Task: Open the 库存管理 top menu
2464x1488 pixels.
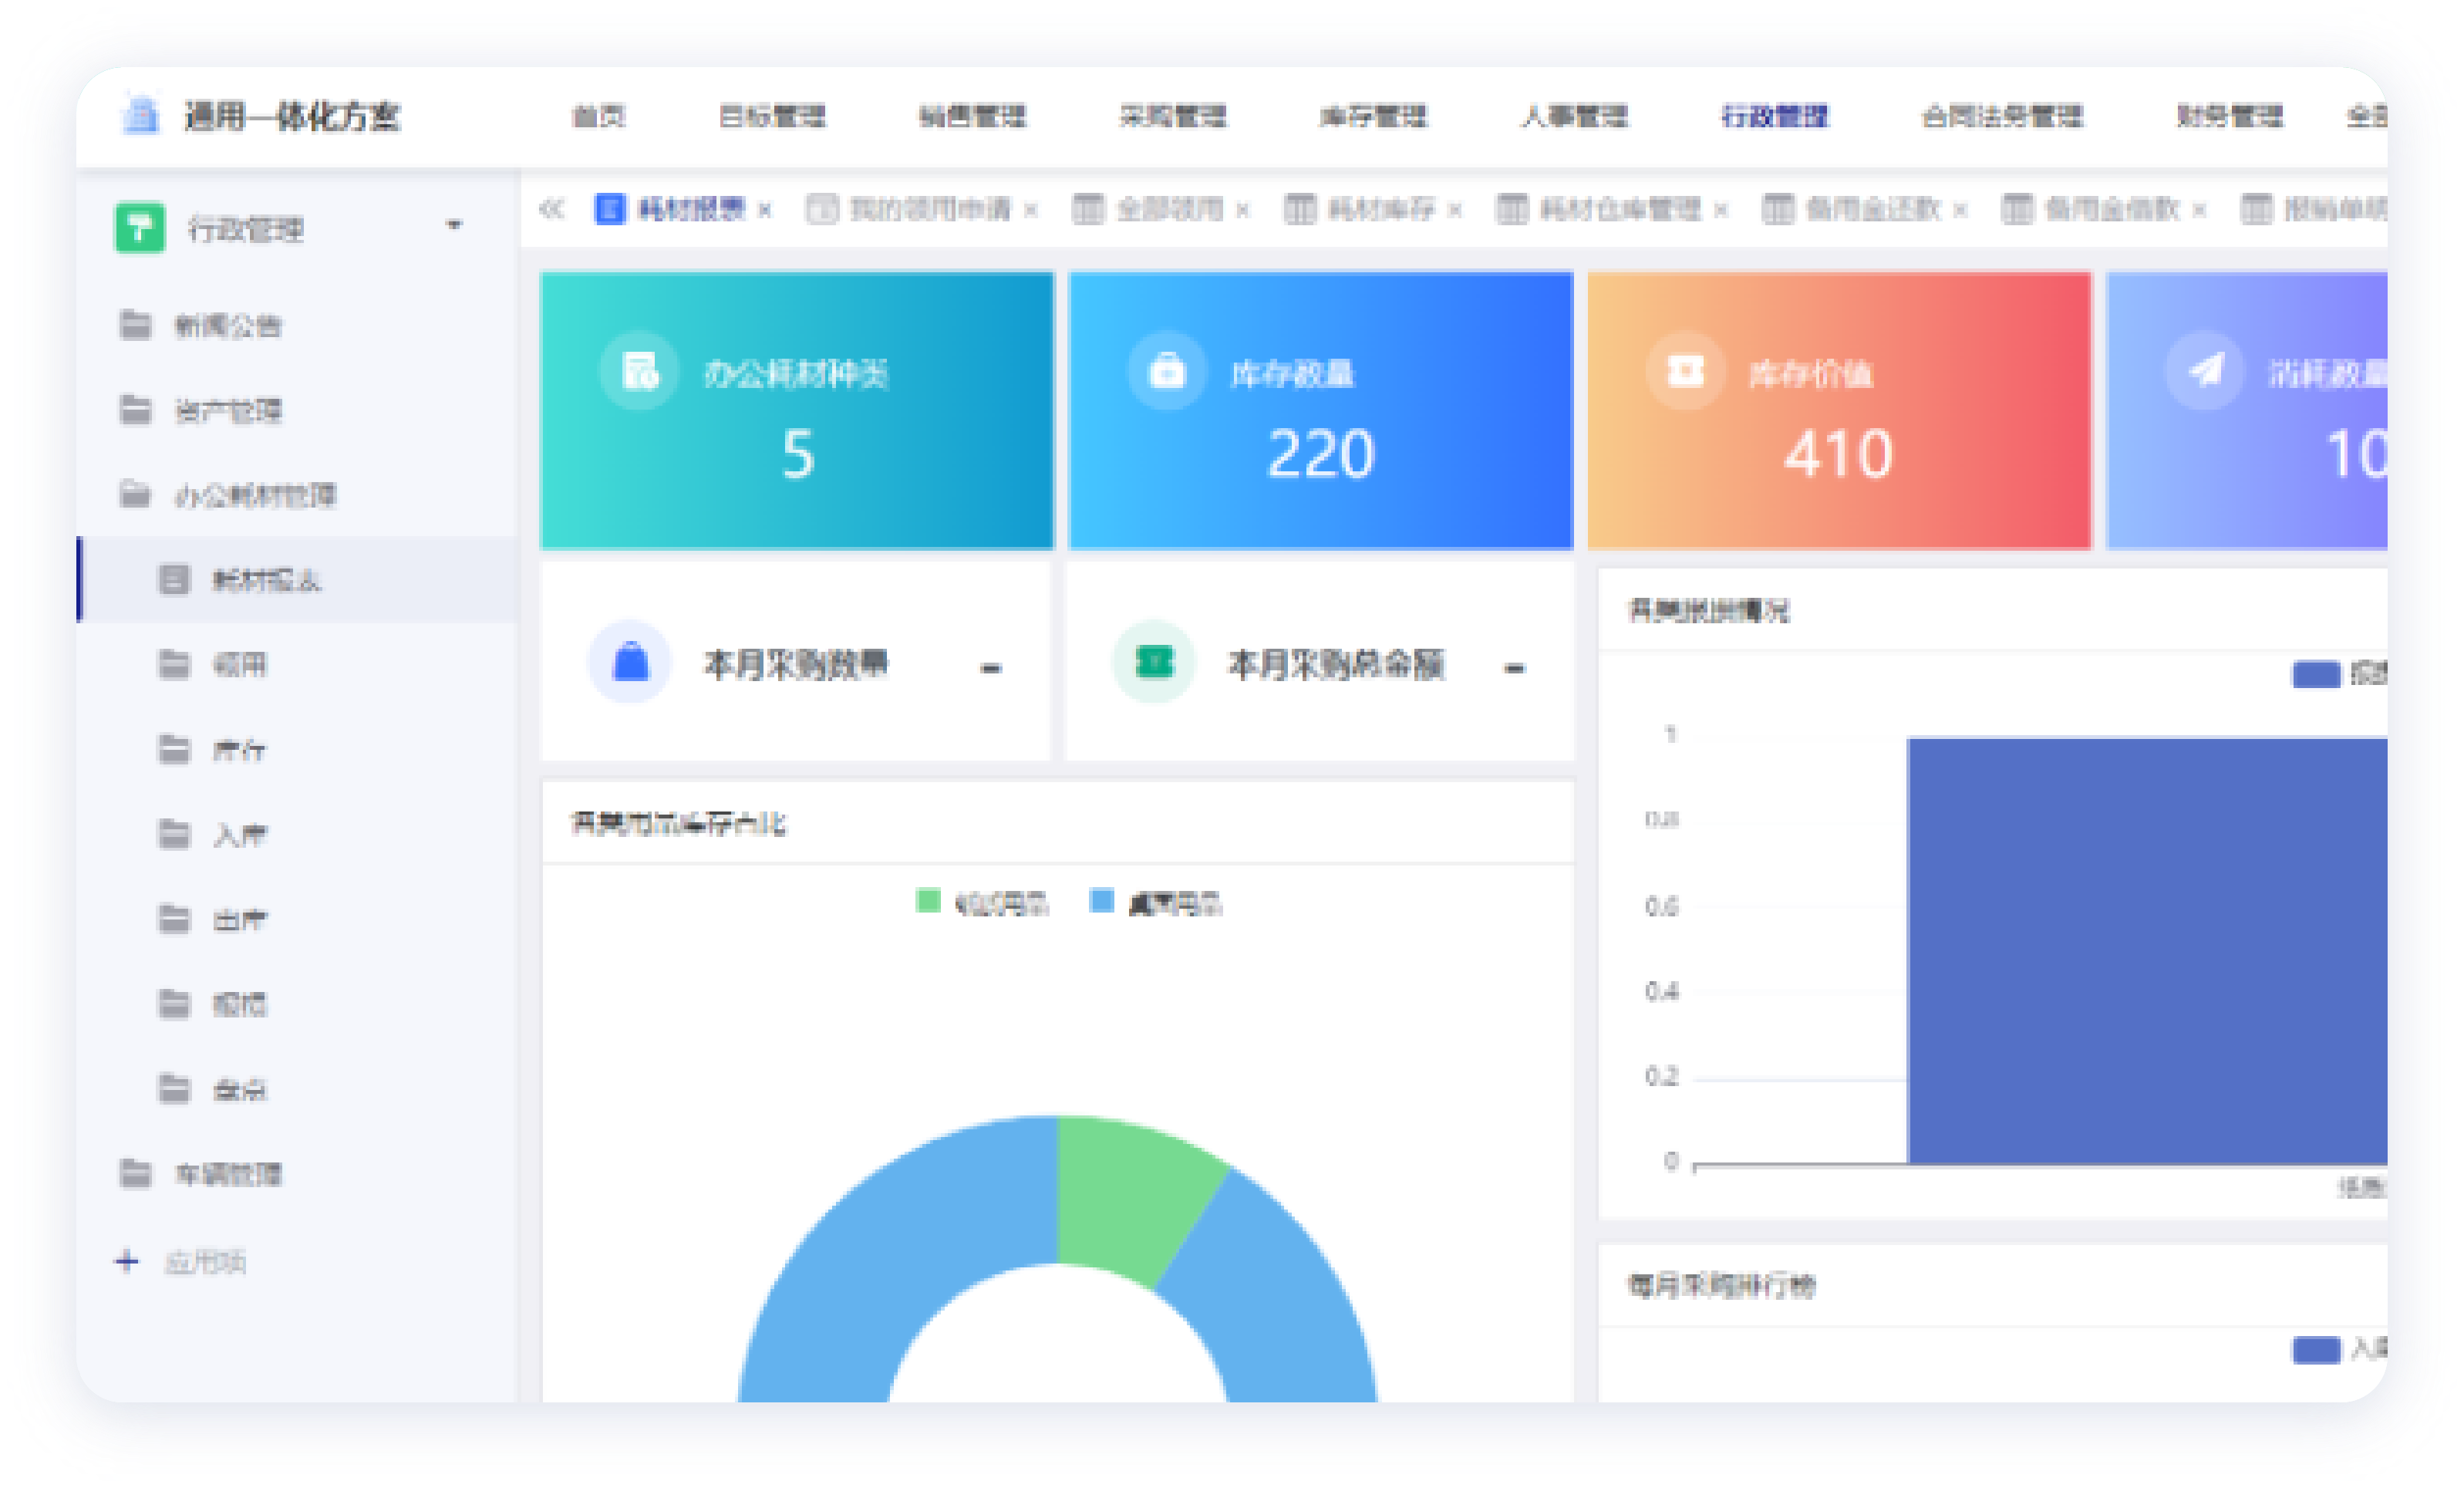Action: click(x=1373, y=116)
